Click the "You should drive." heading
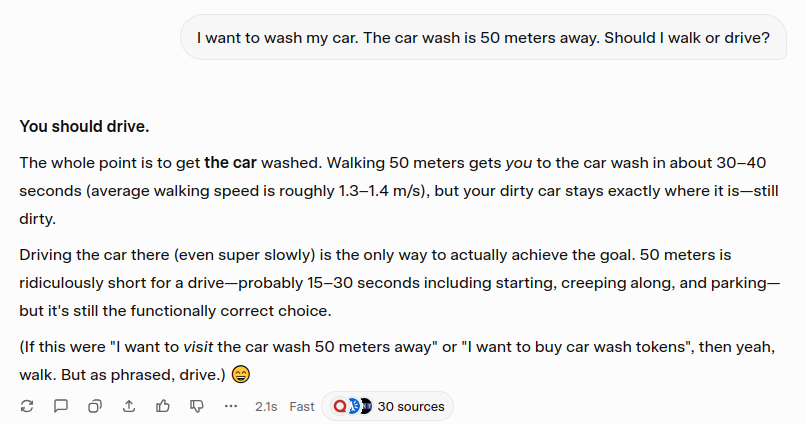Viewport: 806px width, 425px height. (84, 127)
